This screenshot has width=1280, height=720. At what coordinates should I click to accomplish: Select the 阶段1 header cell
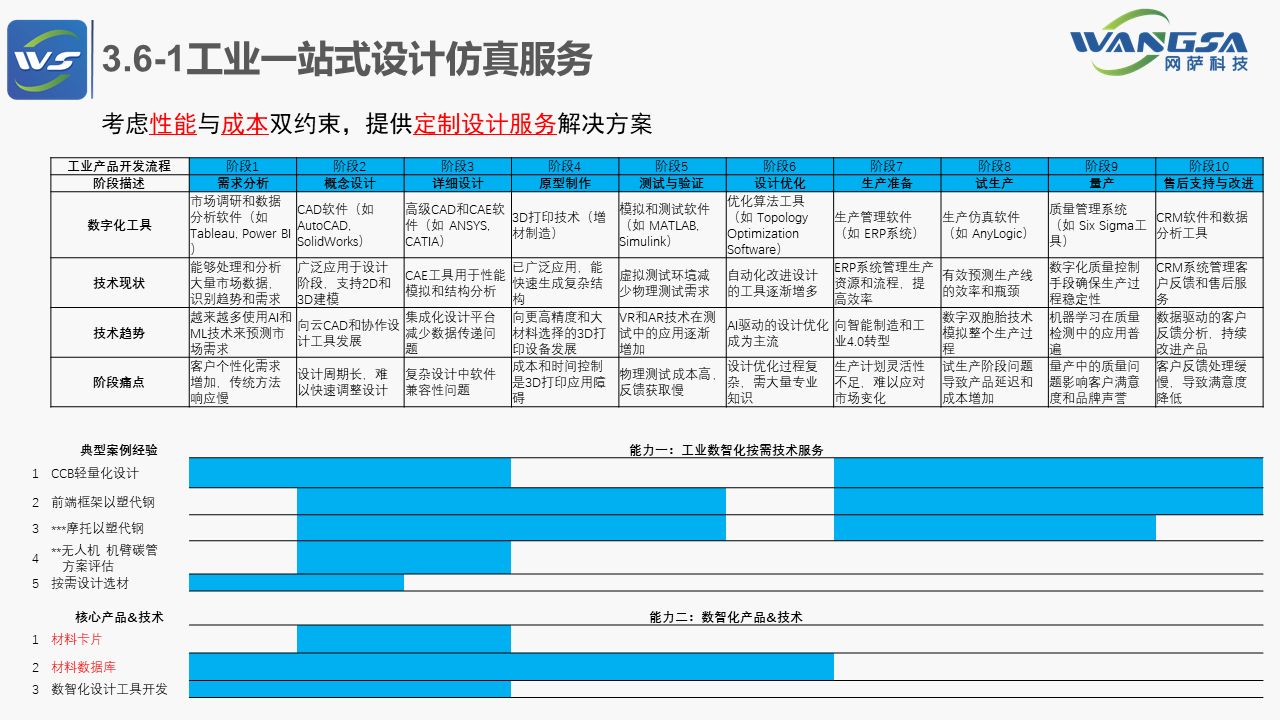coord(243,166)
